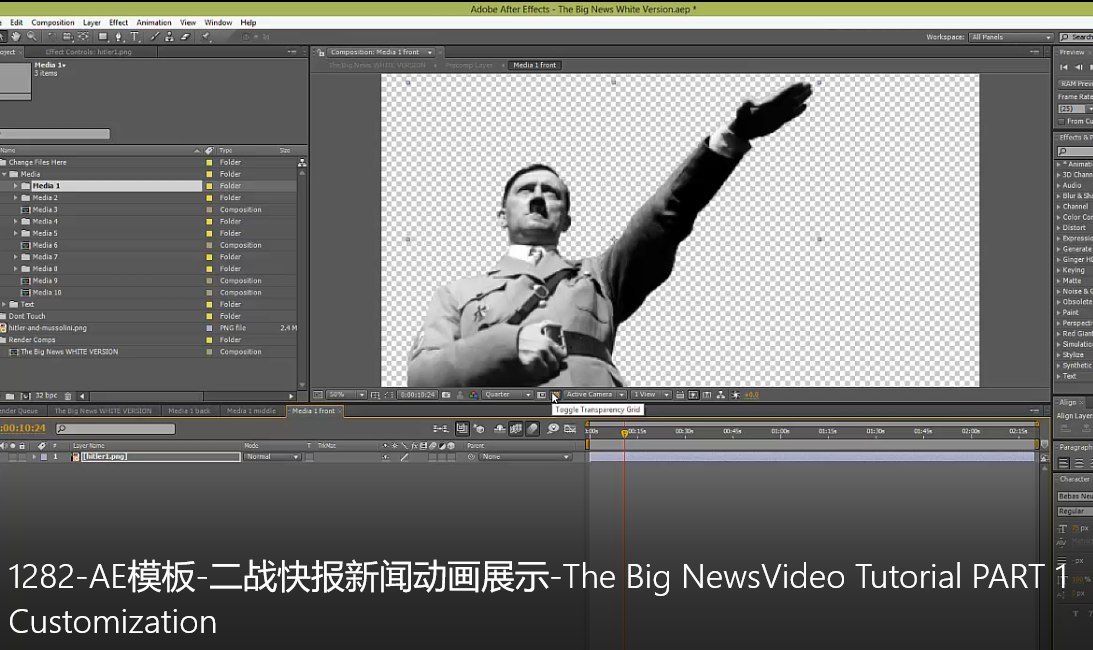Open the All Panels workspace dropdown
The height and width of the screenshot is (650, 1093).
1011,37
